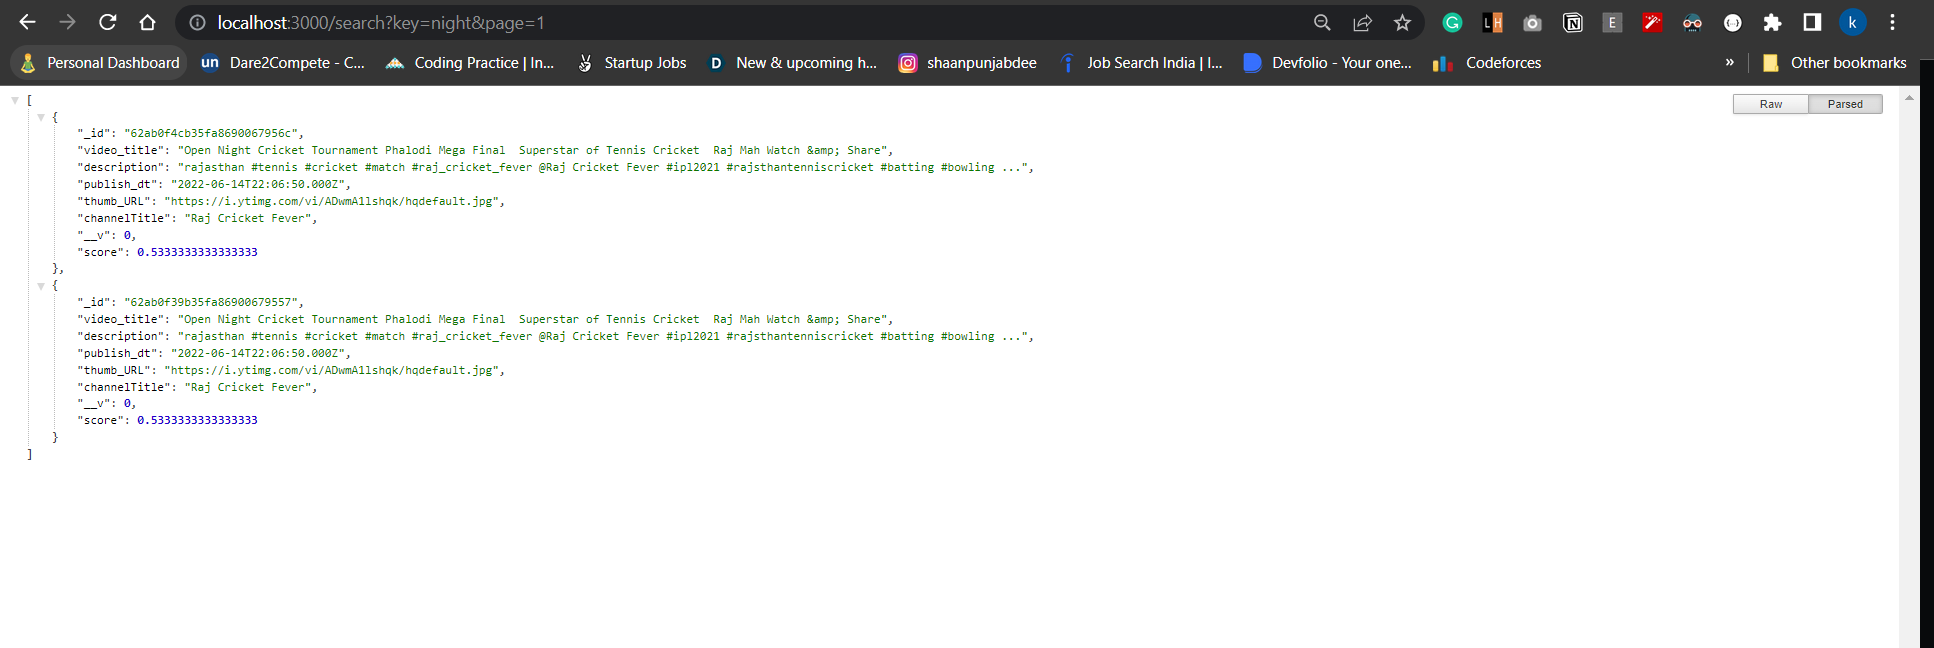Click the camera screenshot extension
Screen dimensions: 1934x648
point(1532,23)
